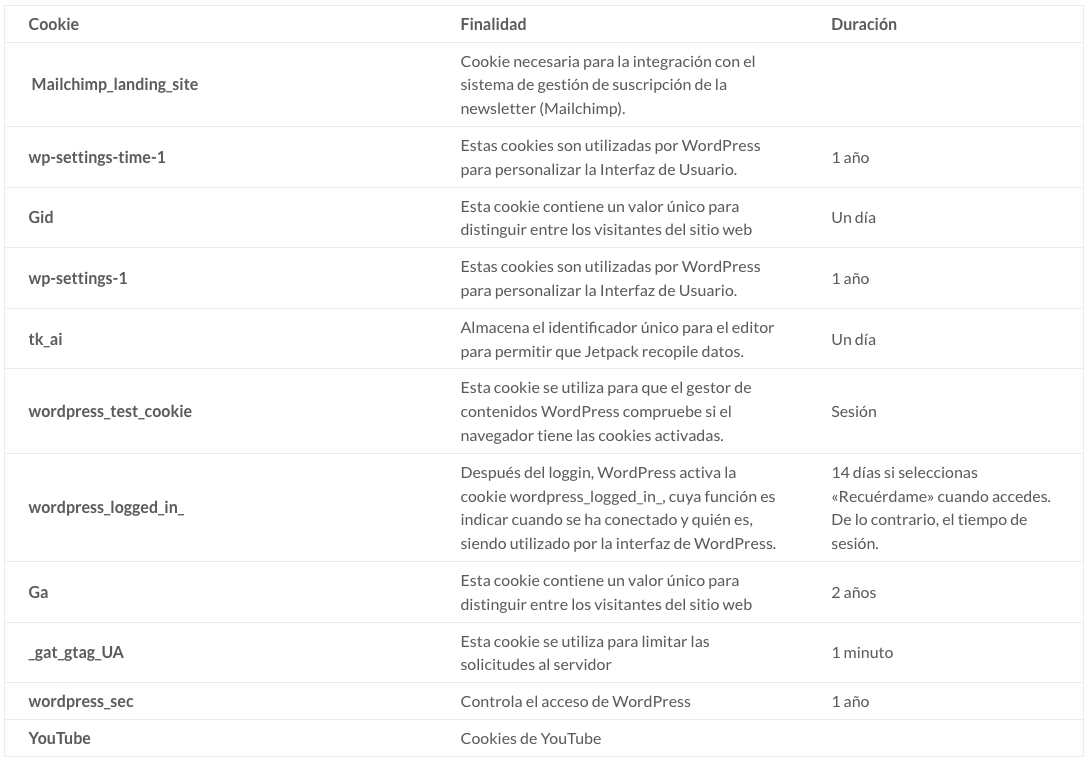Click the Cookie column header
This screenshot has width=1090, height=761.
click(54, 24)
